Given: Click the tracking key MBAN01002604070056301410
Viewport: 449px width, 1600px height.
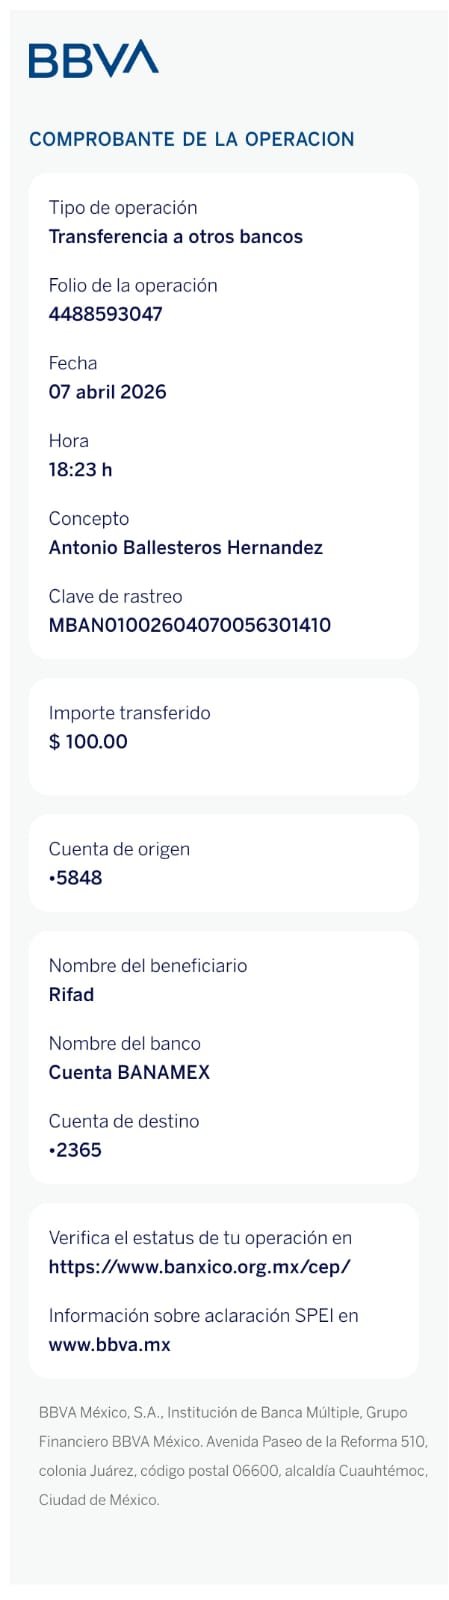Looking at the screenshot, I should 189,625.
